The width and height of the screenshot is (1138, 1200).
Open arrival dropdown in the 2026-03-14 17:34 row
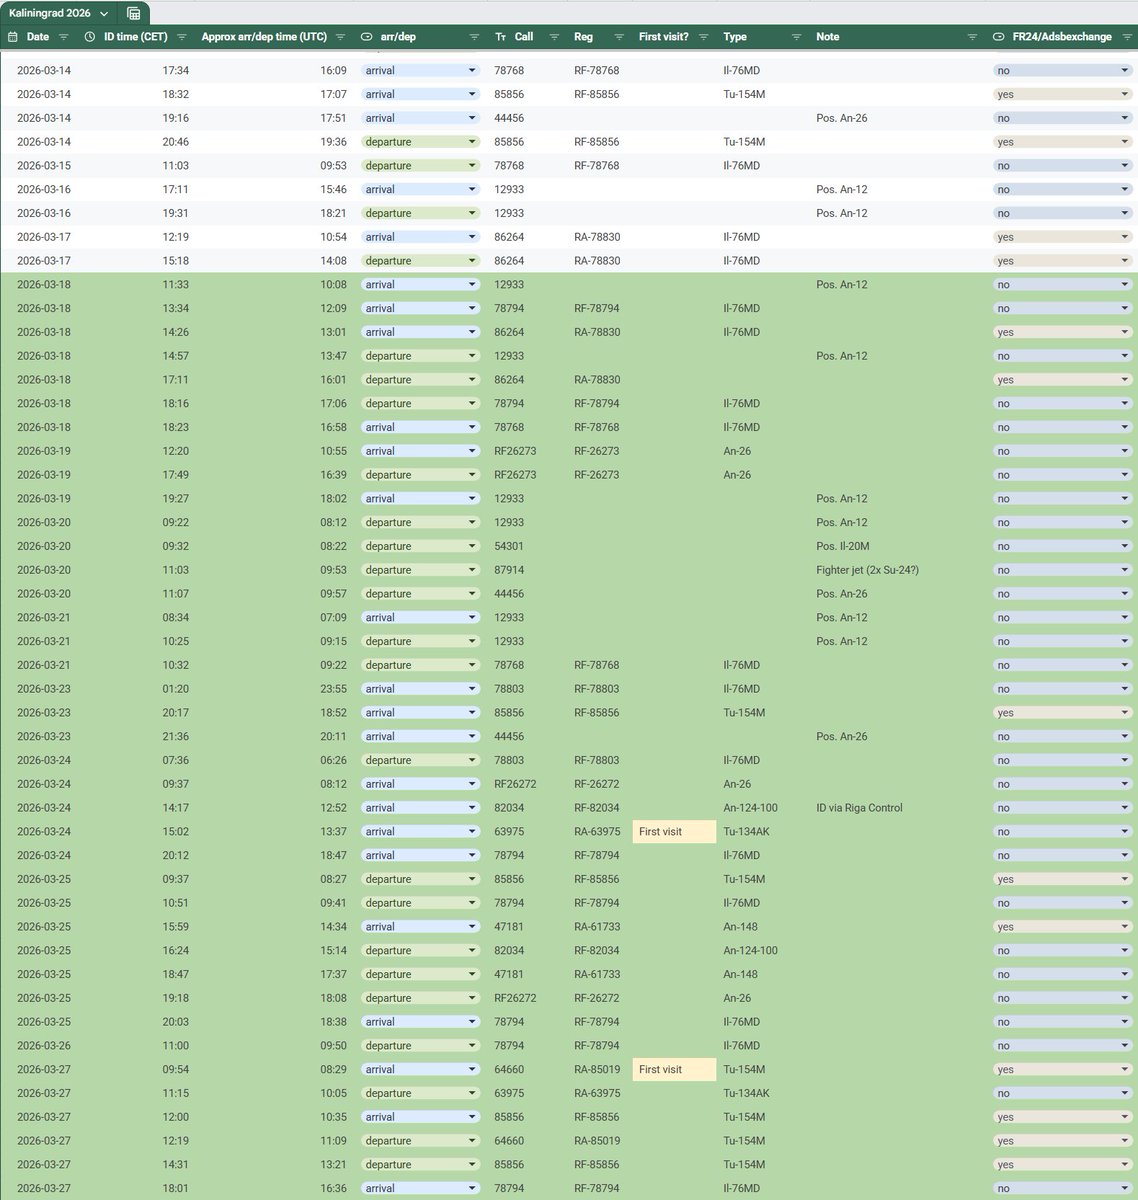[419, 71]
